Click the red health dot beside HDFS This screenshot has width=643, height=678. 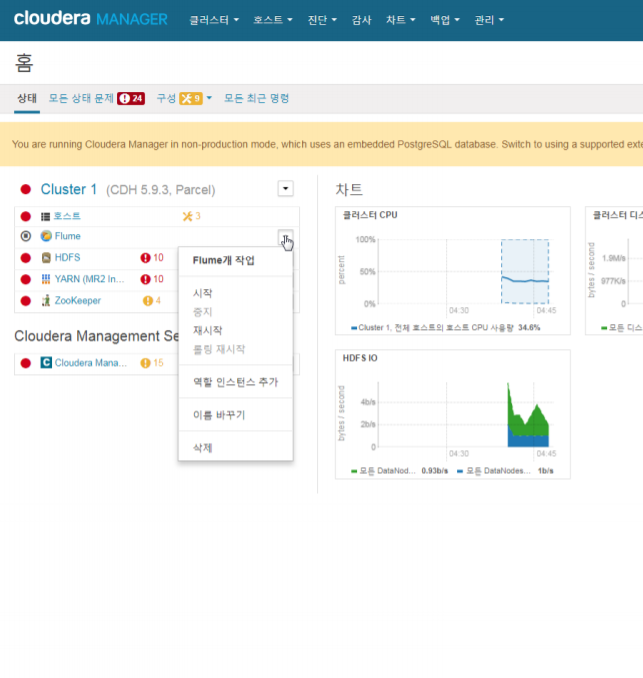[26, 258]
